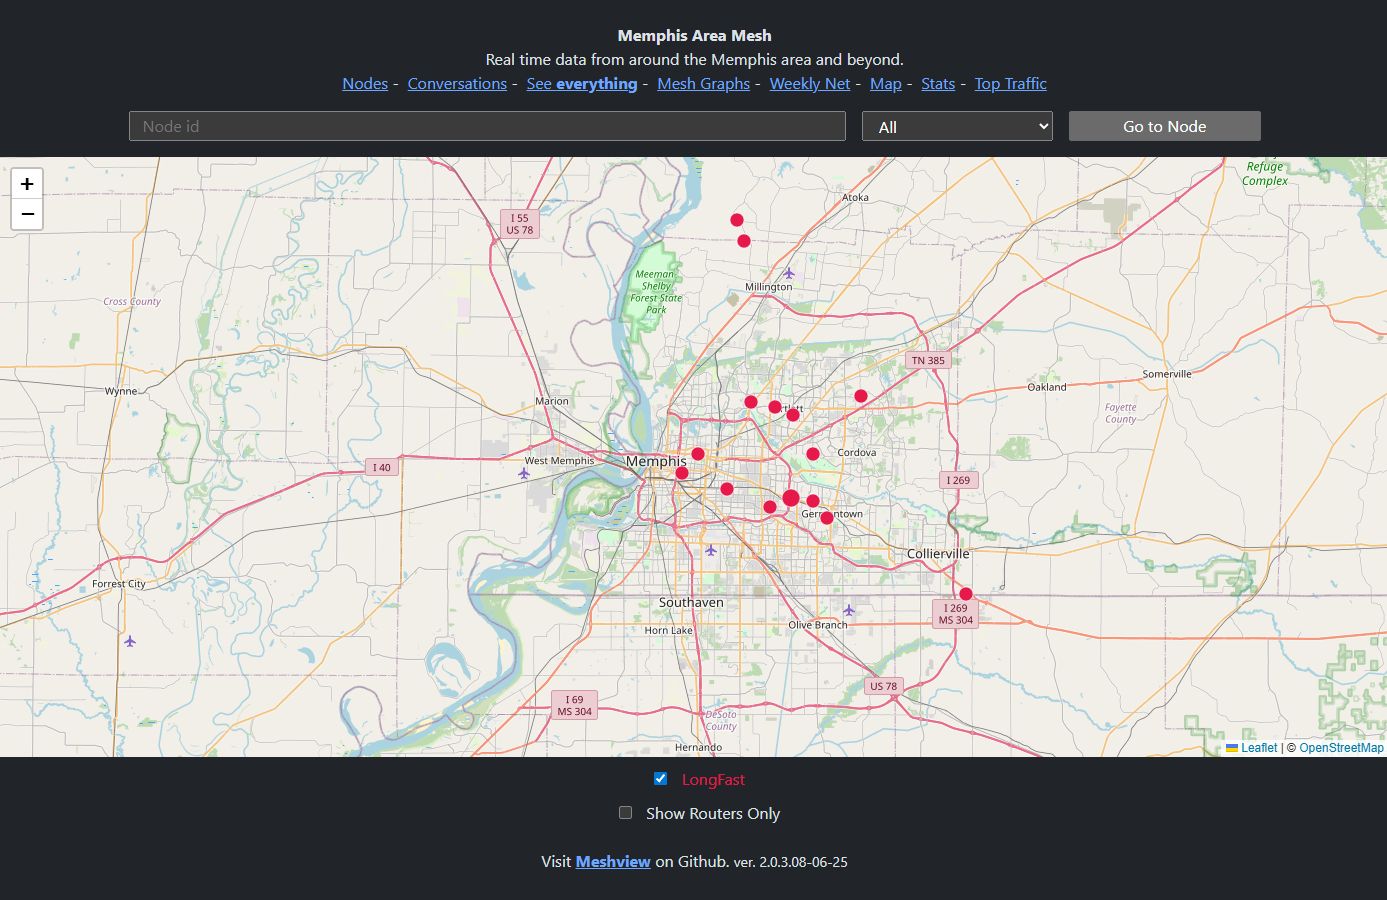Image resolution: width=1387 pixels, height=900 pixels.
Task: Select the largest red node marker near Germantown
Action: coord(791,498)
